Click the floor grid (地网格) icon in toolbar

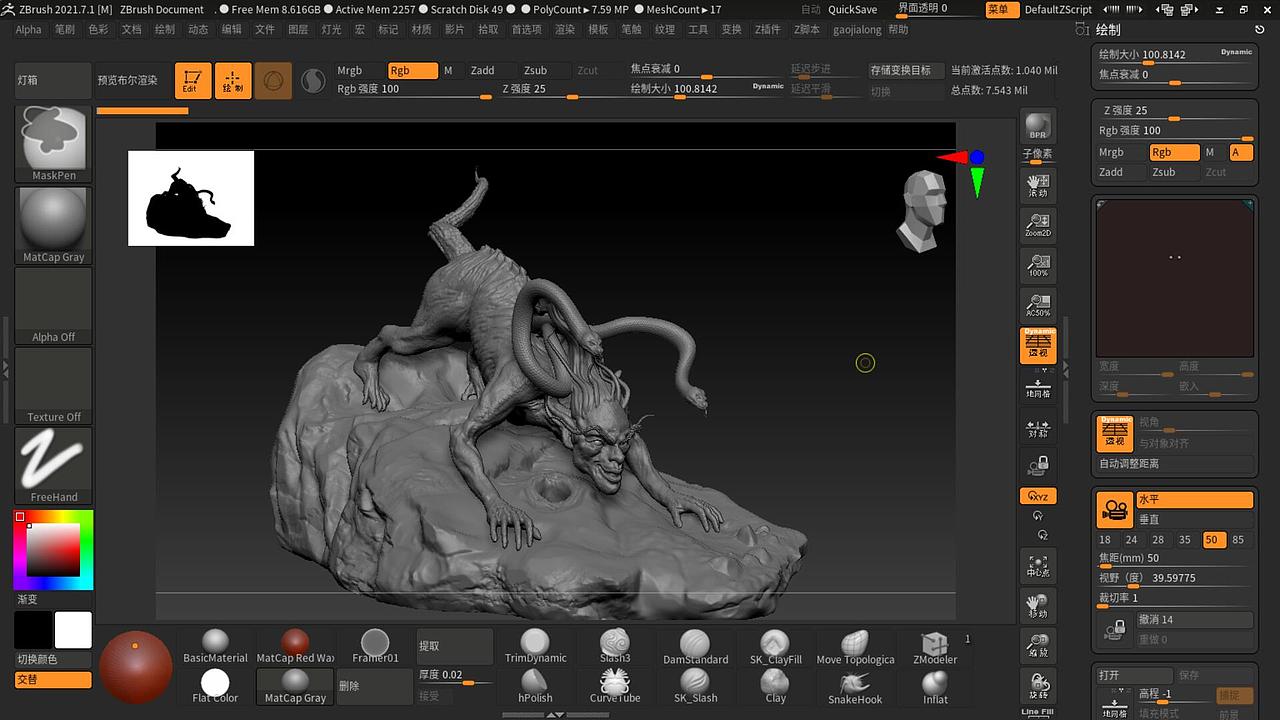coord(1038,387)
